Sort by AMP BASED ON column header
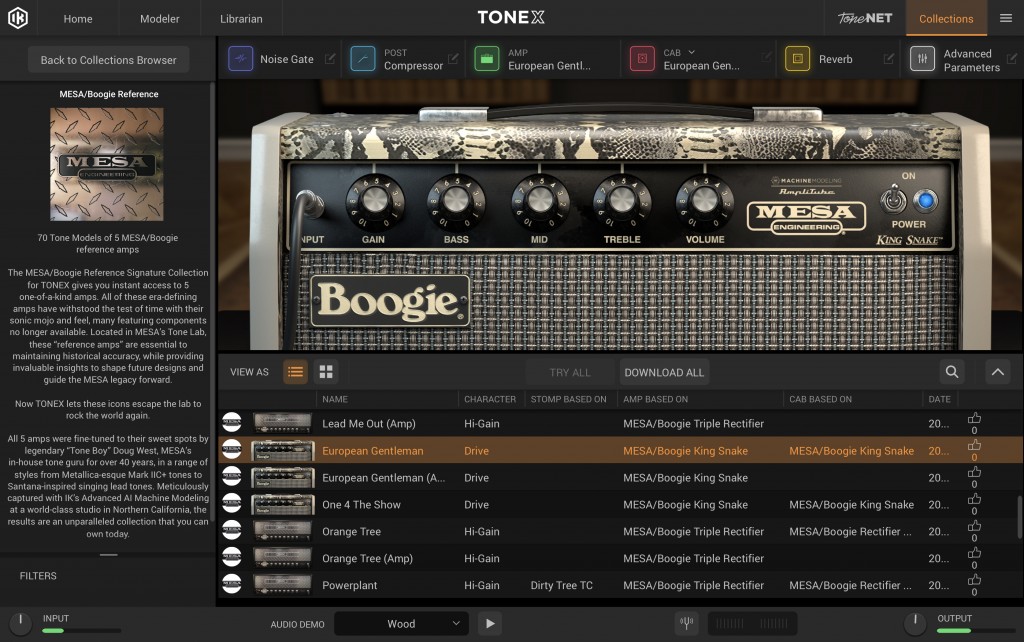 pyautogui.click(x=655, y=399)
